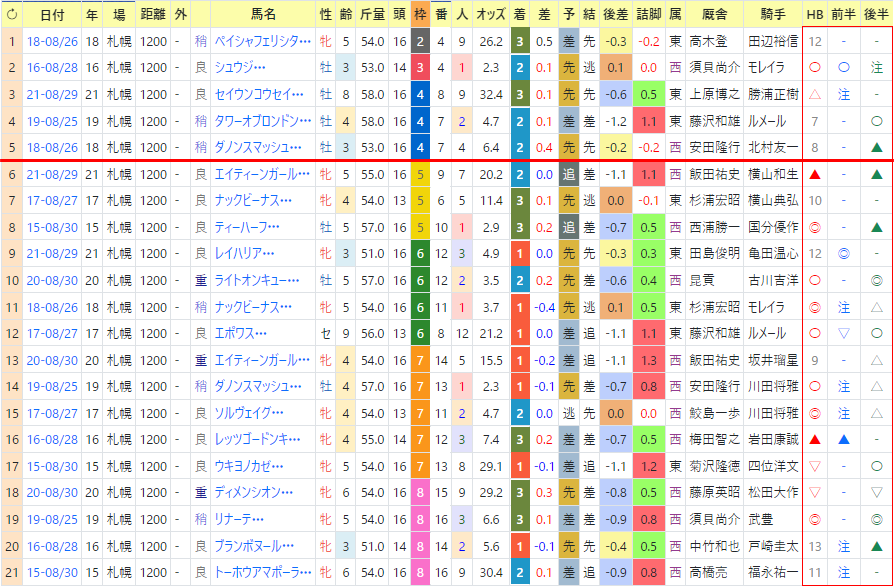Open the 17-08/27 date link in row 7
This screenshot has height=586, width=894.
click(x=52, y=201)
